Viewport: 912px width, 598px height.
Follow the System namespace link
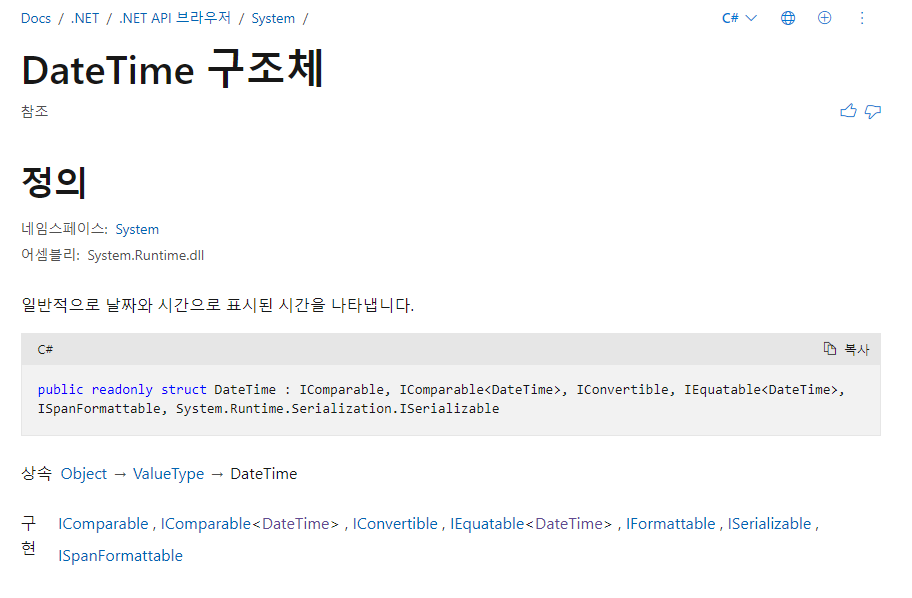click(137, 229)
